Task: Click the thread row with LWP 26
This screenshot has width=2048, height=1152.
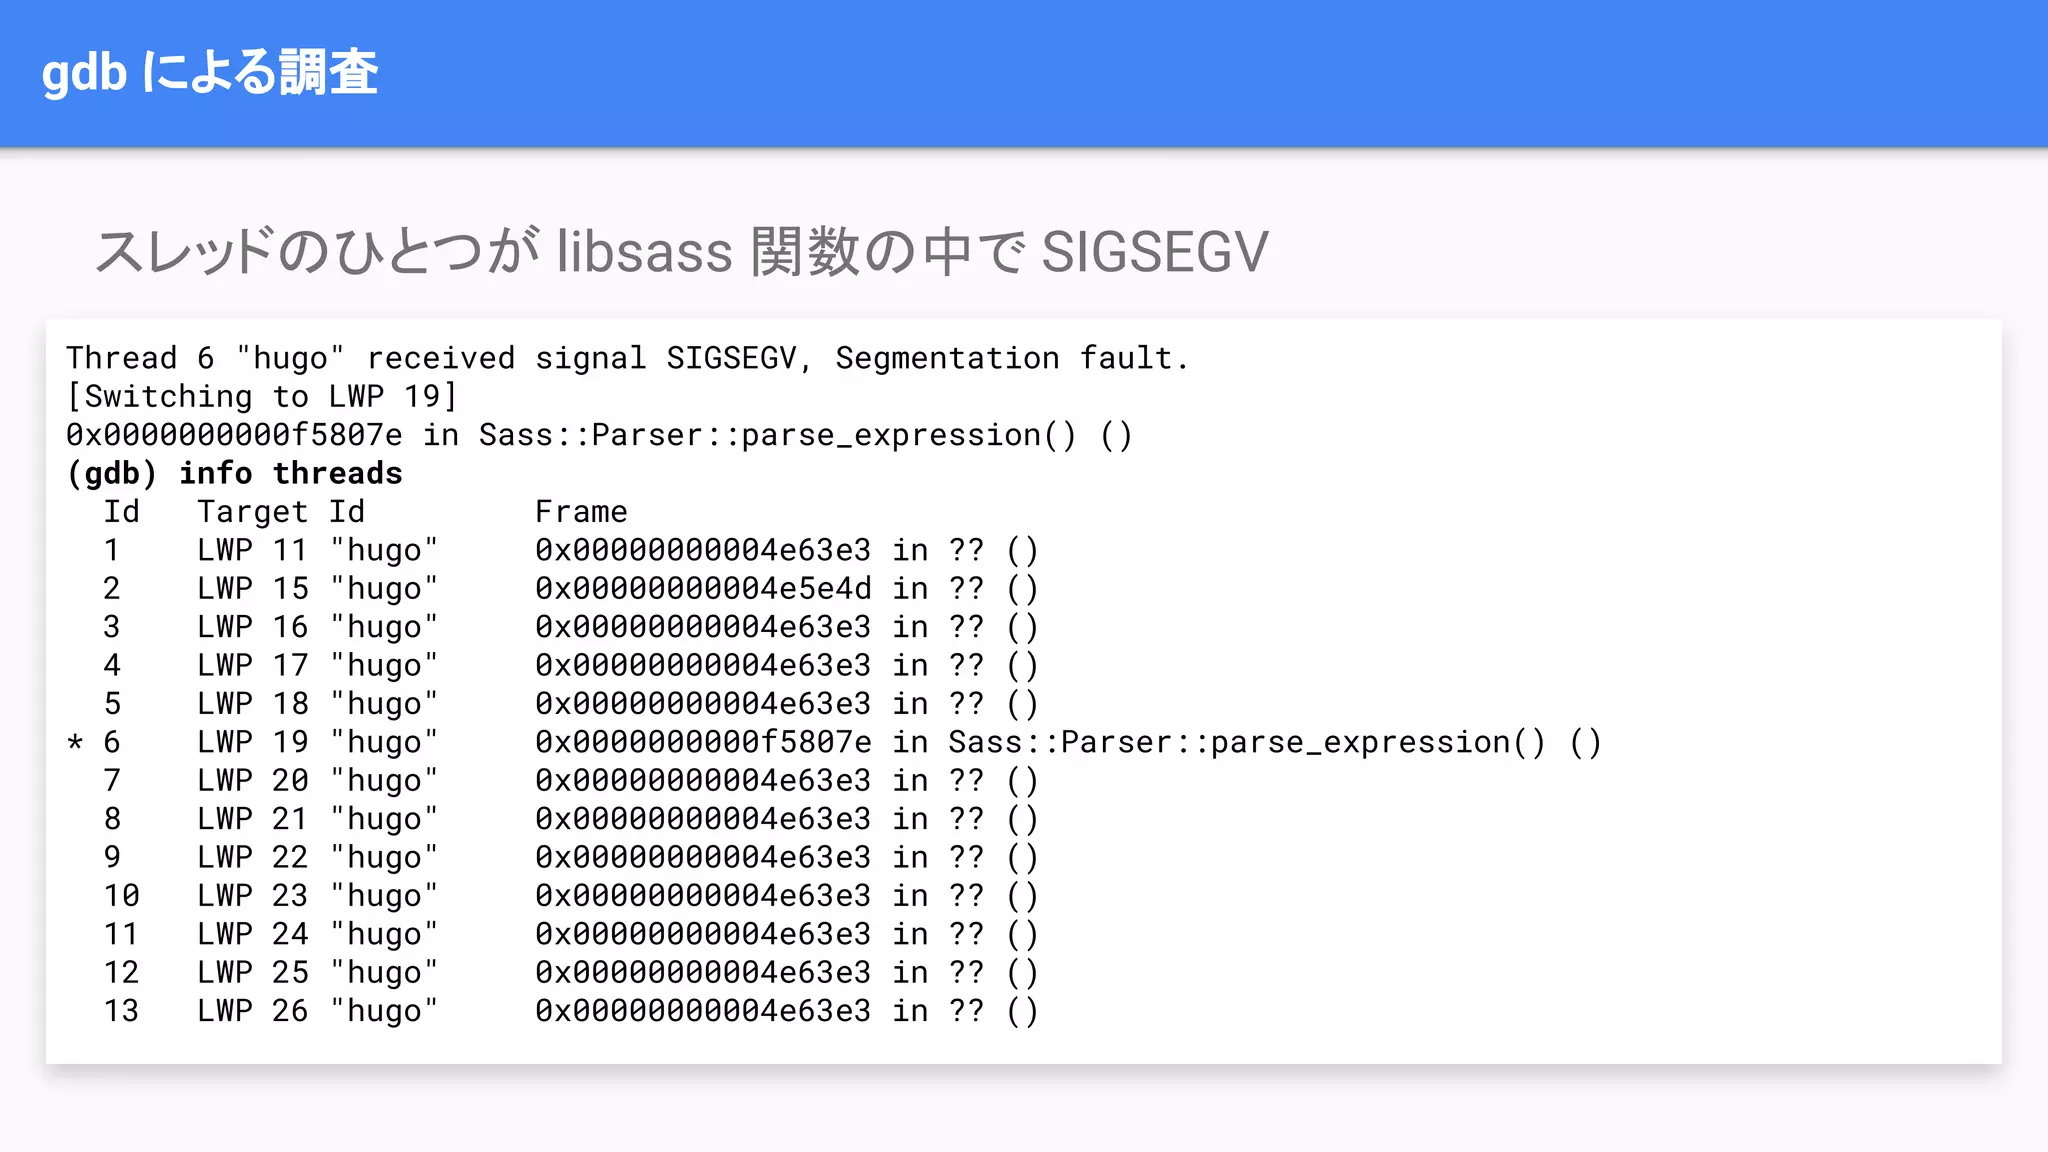Action: click(571, 1011)
